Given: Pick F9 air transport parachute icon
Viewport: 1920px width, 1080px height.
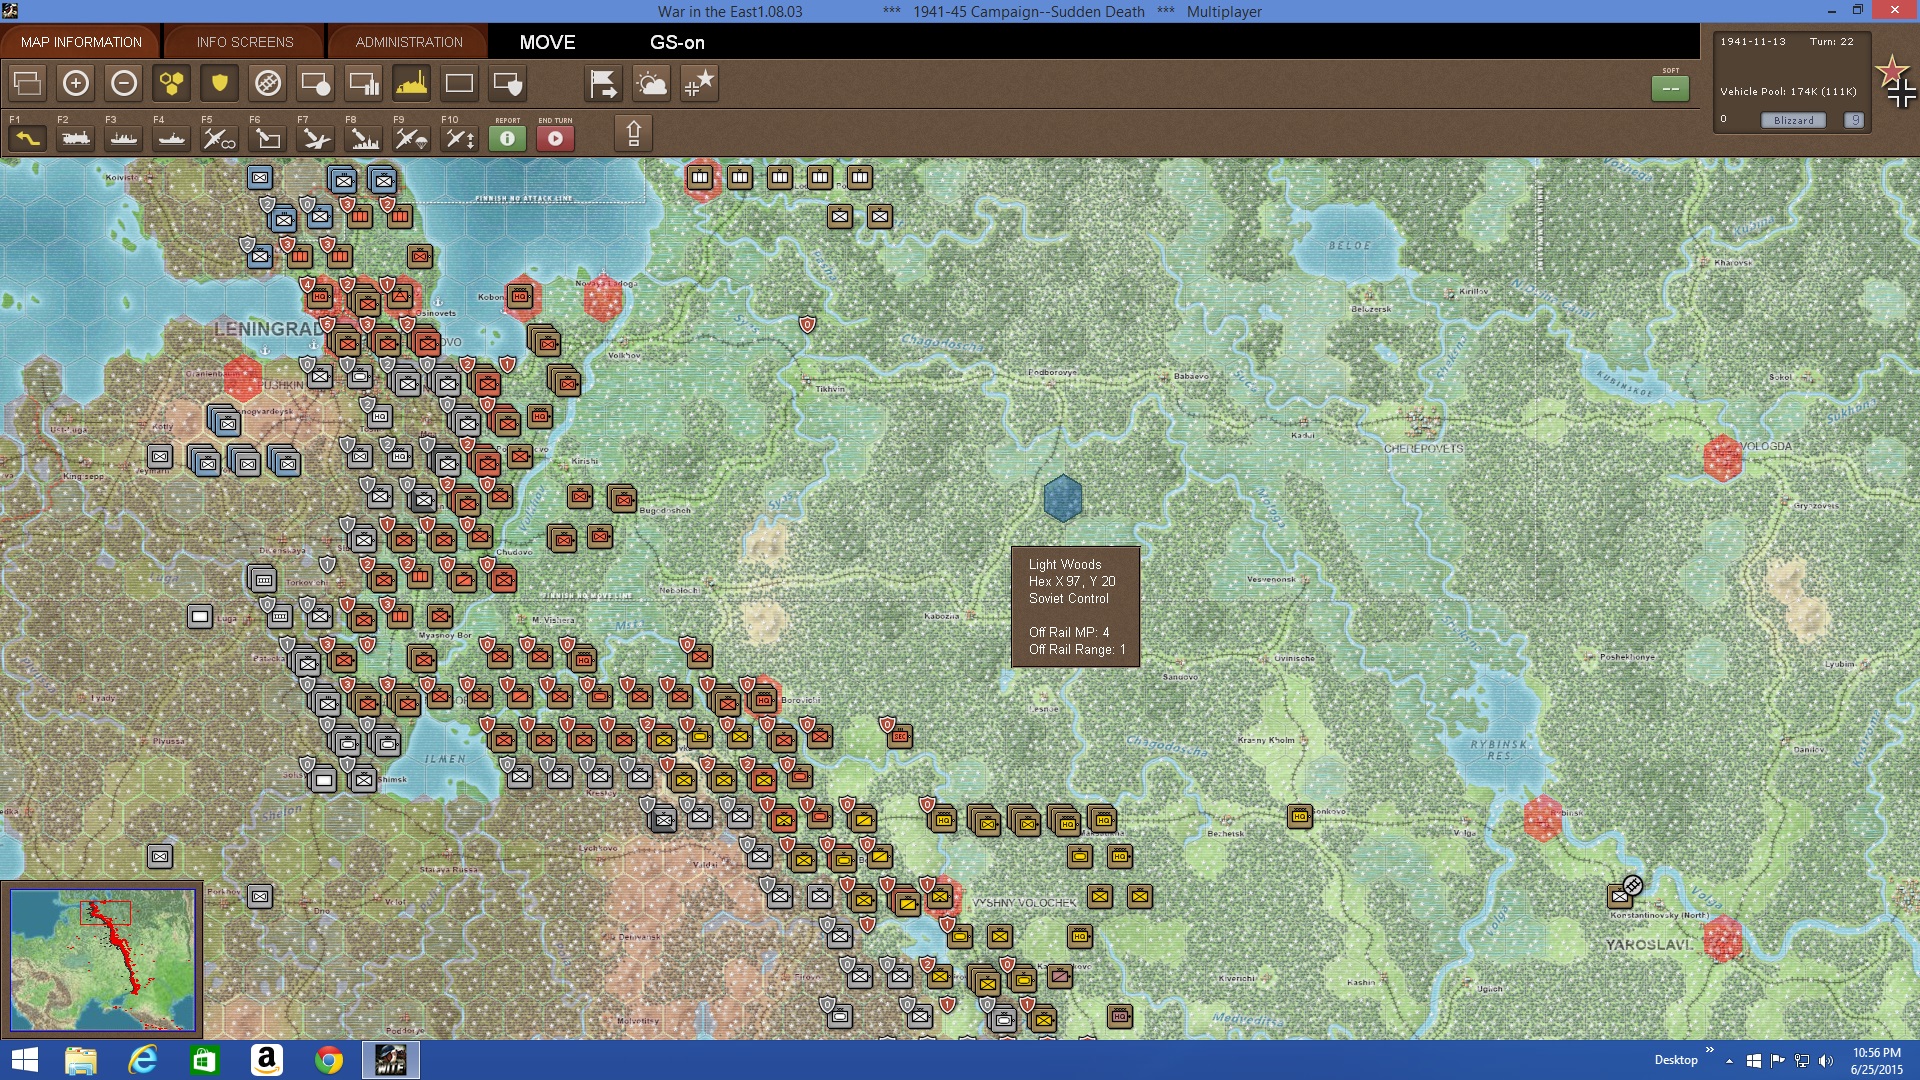Looking at the screenshot, I should (x=411, y=138).
